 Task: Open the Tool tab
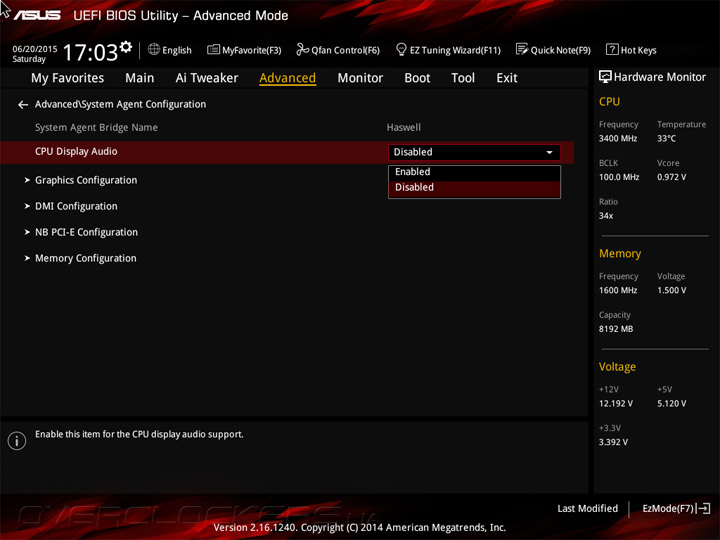click(x=463, y=78)
